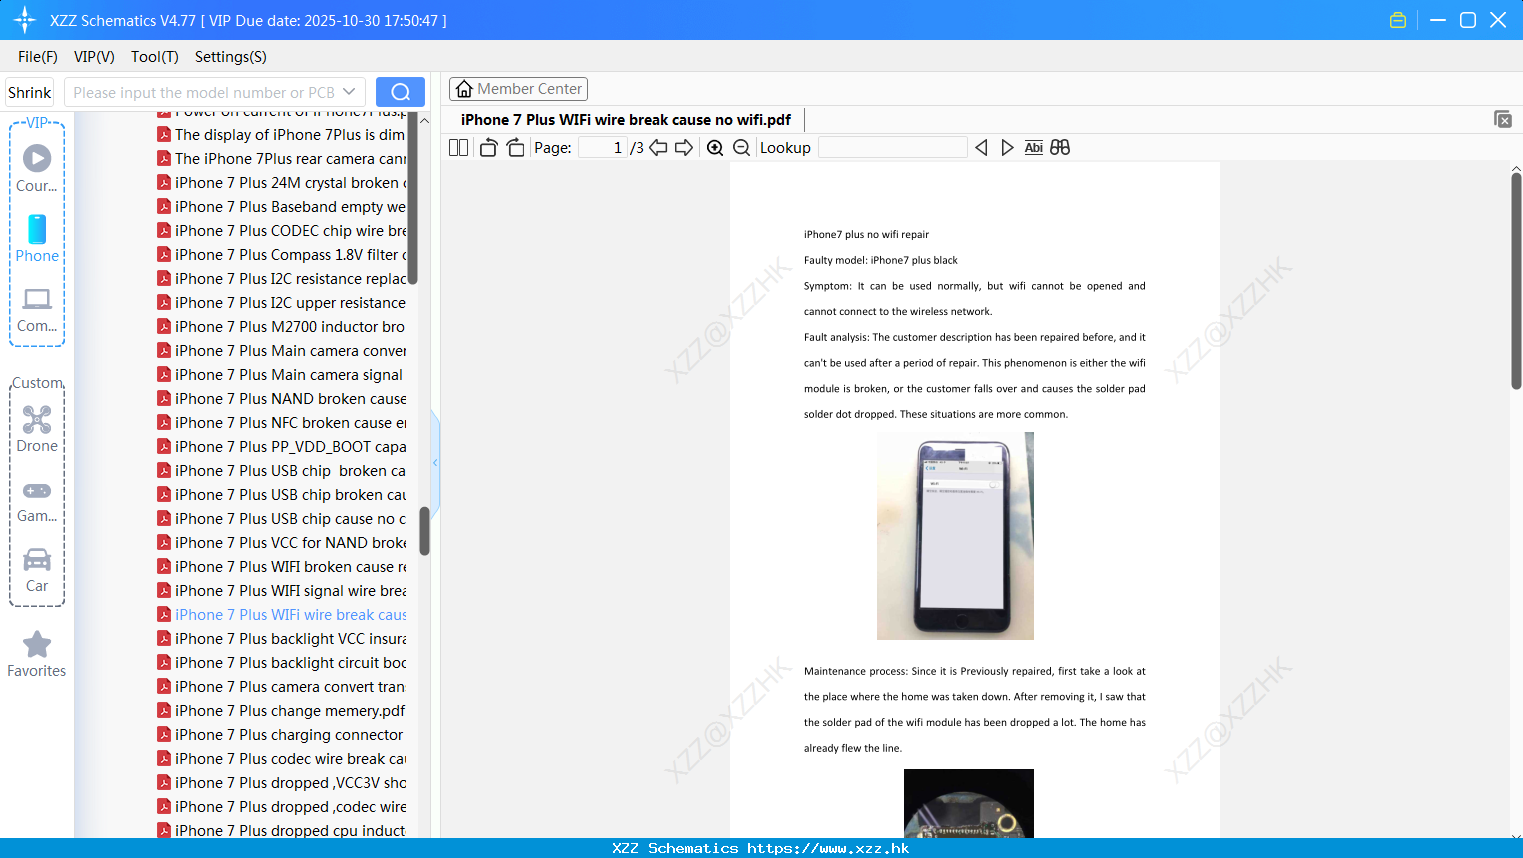Screen dimensions: 1523x858
Task: Open the Car category
Action: pos(37,570)
